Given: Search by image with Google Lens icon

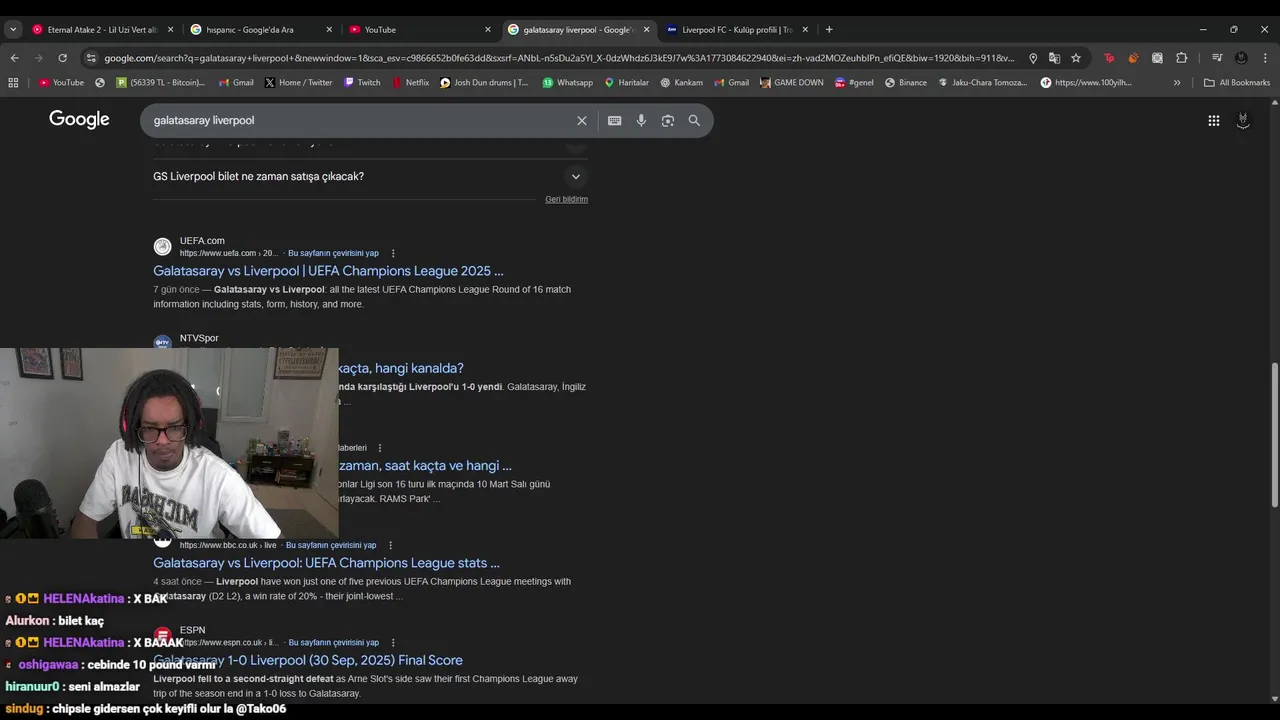Looking at the screenshot, I should pyautogui.click(x=668, y=120).
